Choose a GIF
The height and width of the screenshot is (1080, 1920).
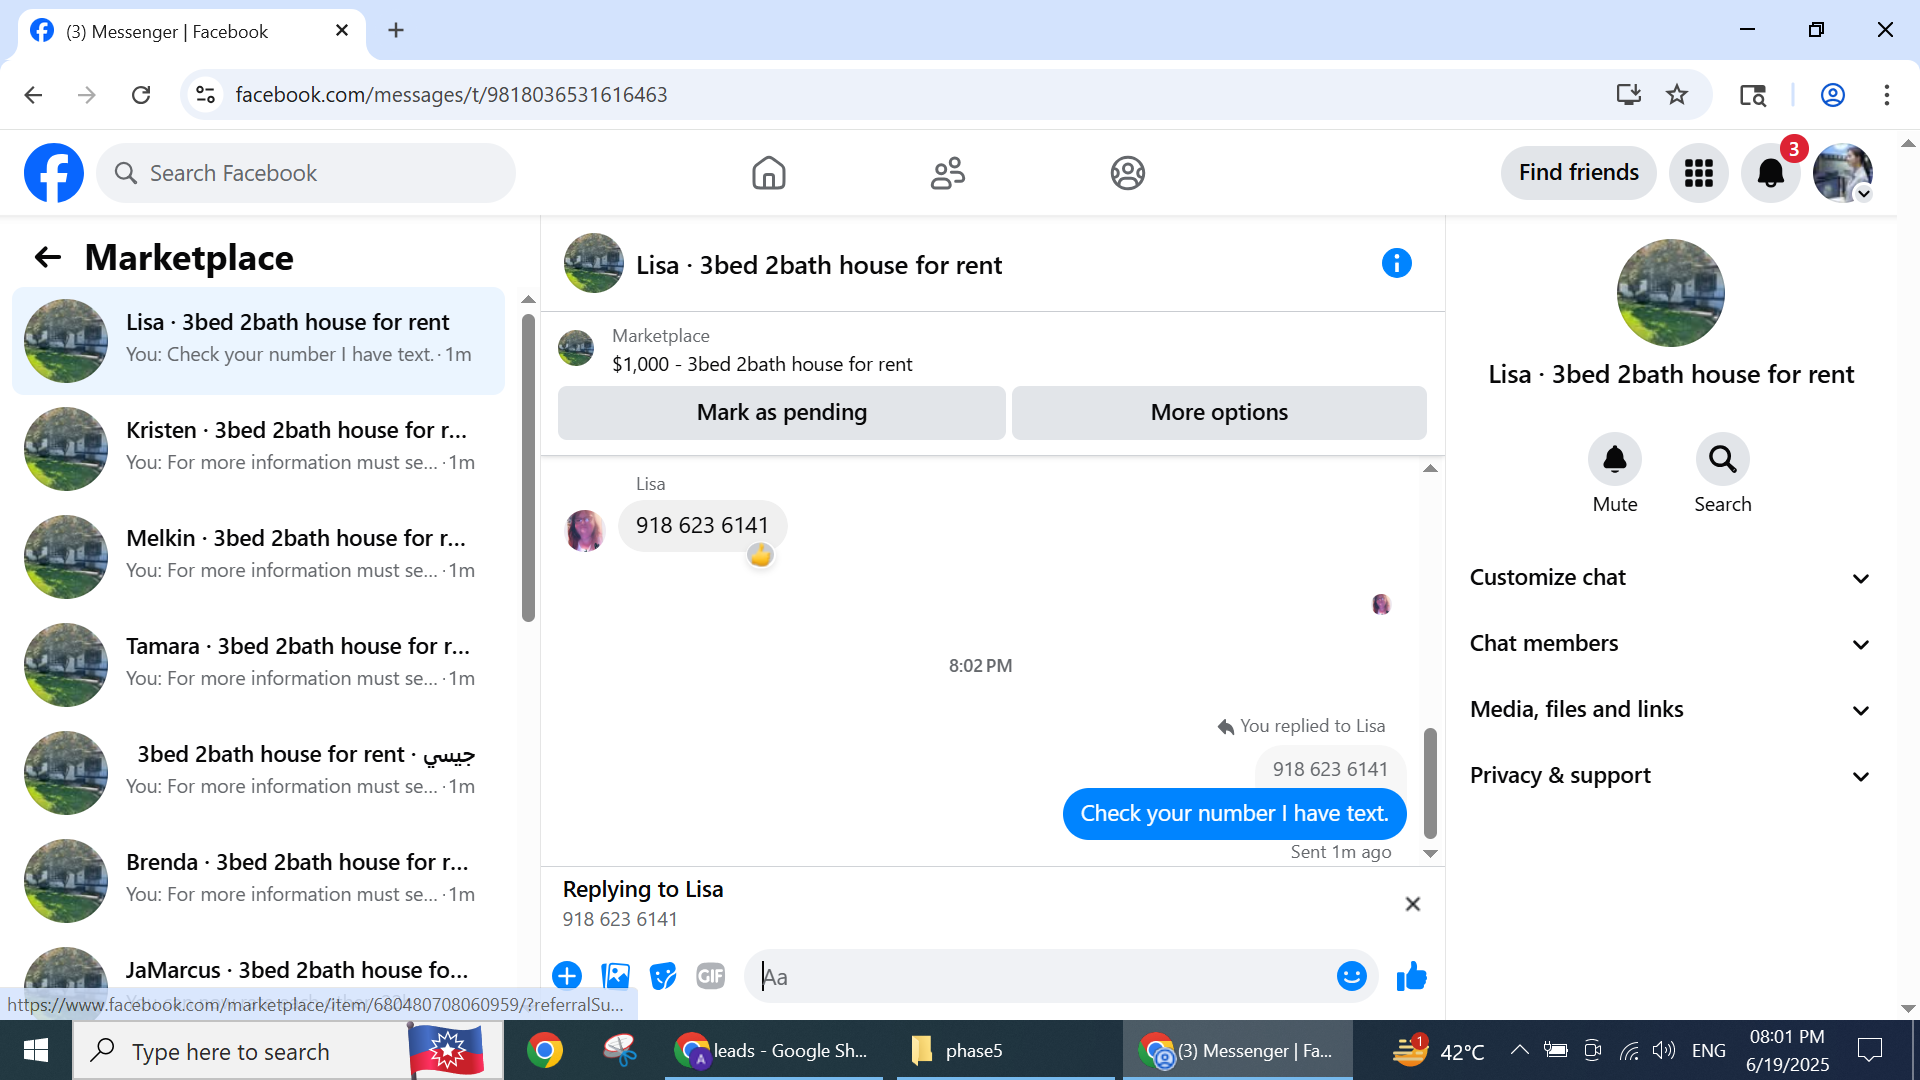click(711, 976)
